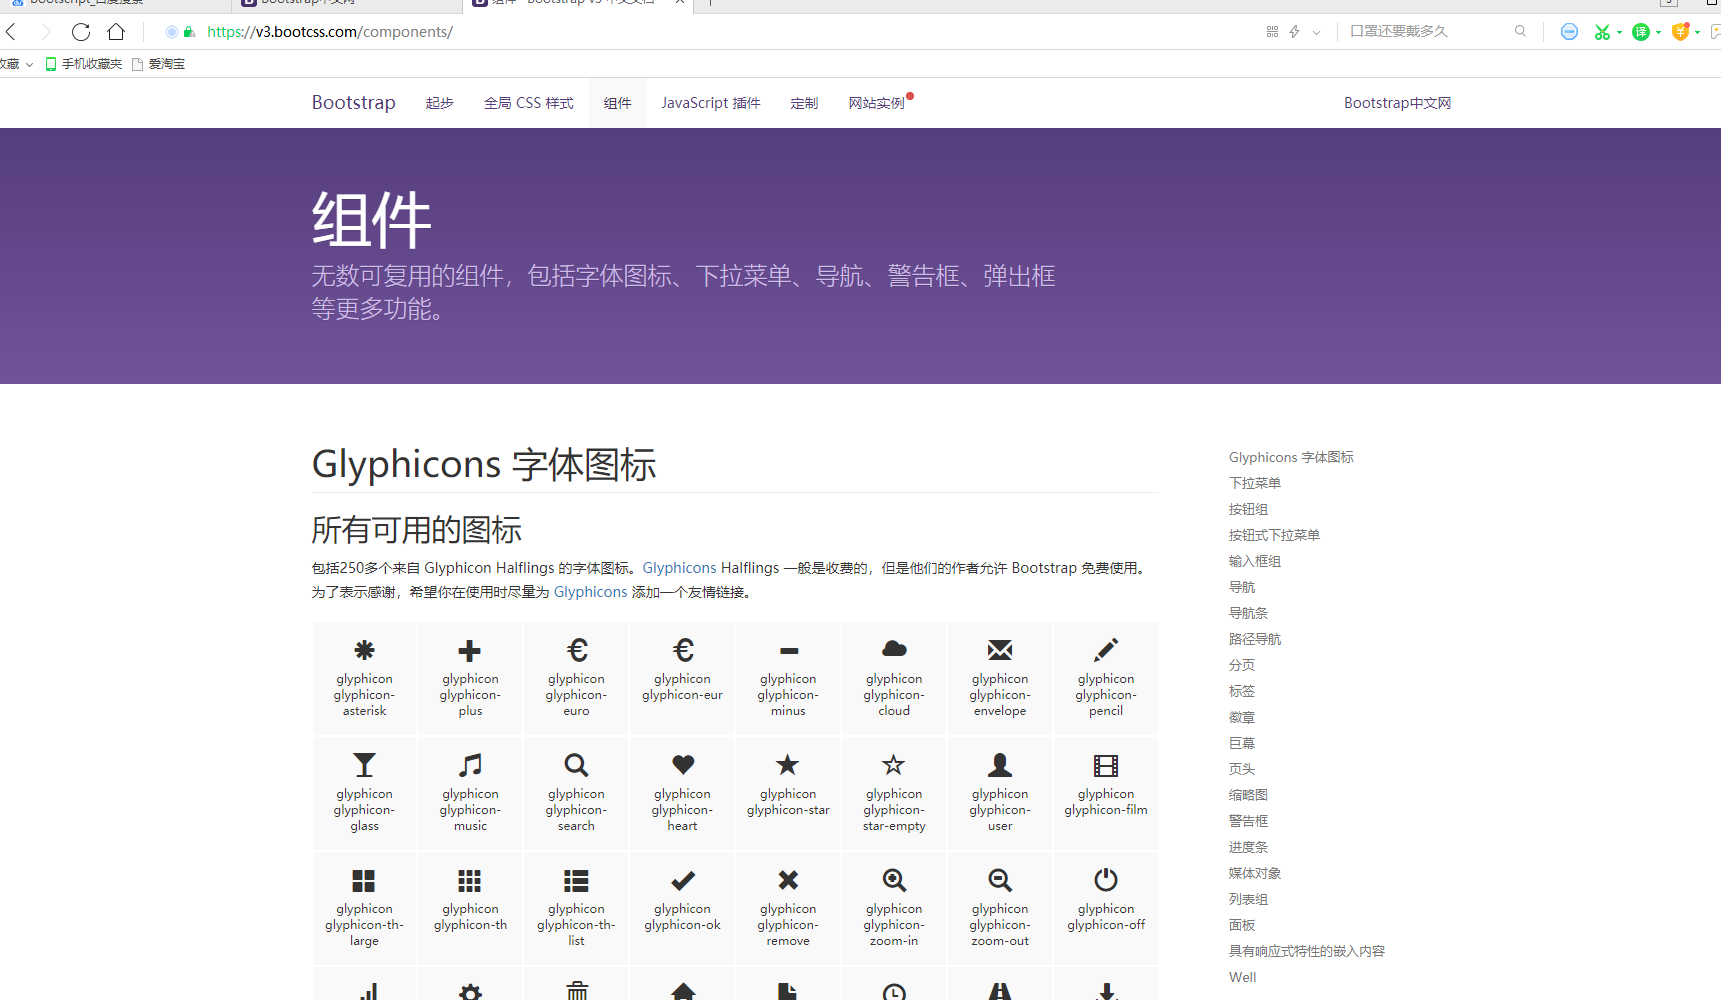Screen dimensions: 1721x1000
Task: Select the glyphicon-film icon
Action: click(1105, 764)
